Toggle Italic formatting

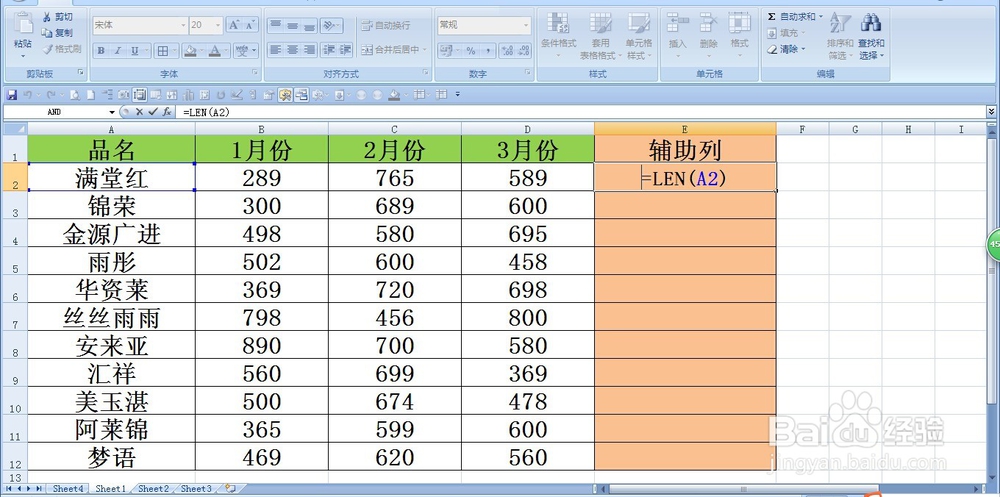117,50
